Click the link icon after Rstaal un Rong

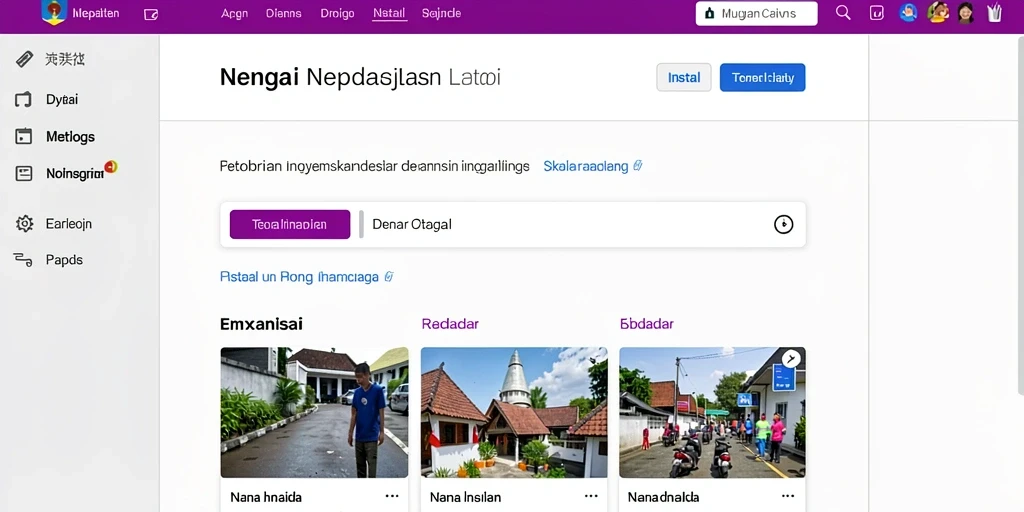[x=389, y=277]
